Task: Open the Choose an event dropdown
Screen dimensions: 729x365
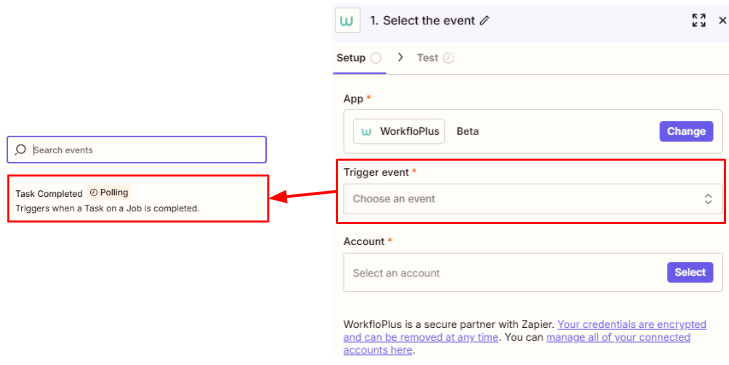Action: [x=533, y=199]
